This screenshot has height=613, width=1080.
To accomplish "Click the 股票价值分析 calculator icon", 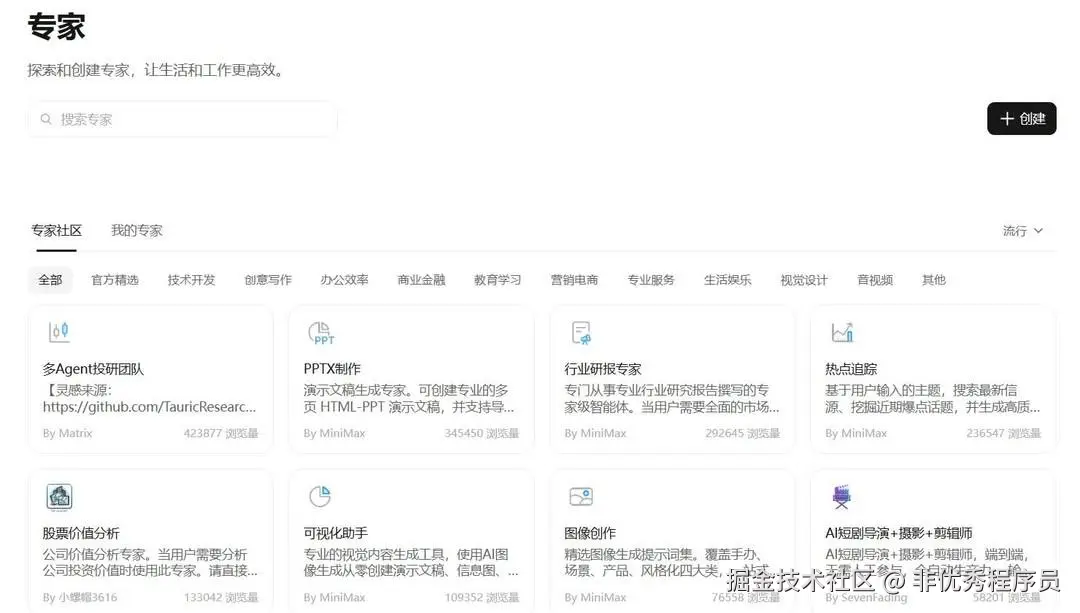I will (x=58, y=497).
